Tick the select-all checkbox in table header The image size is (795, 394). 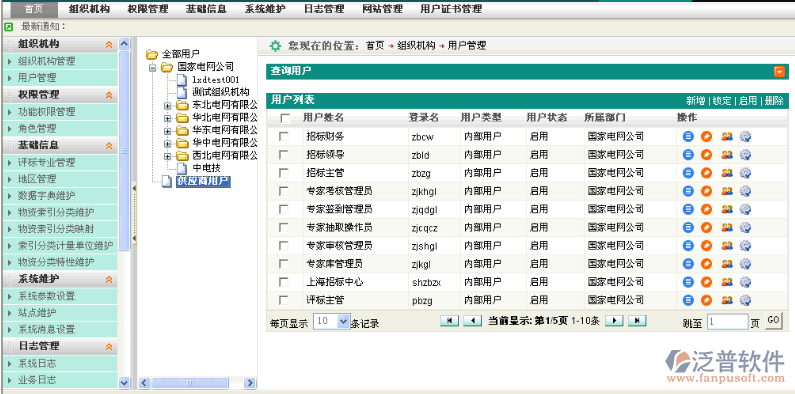click(285, 118)
